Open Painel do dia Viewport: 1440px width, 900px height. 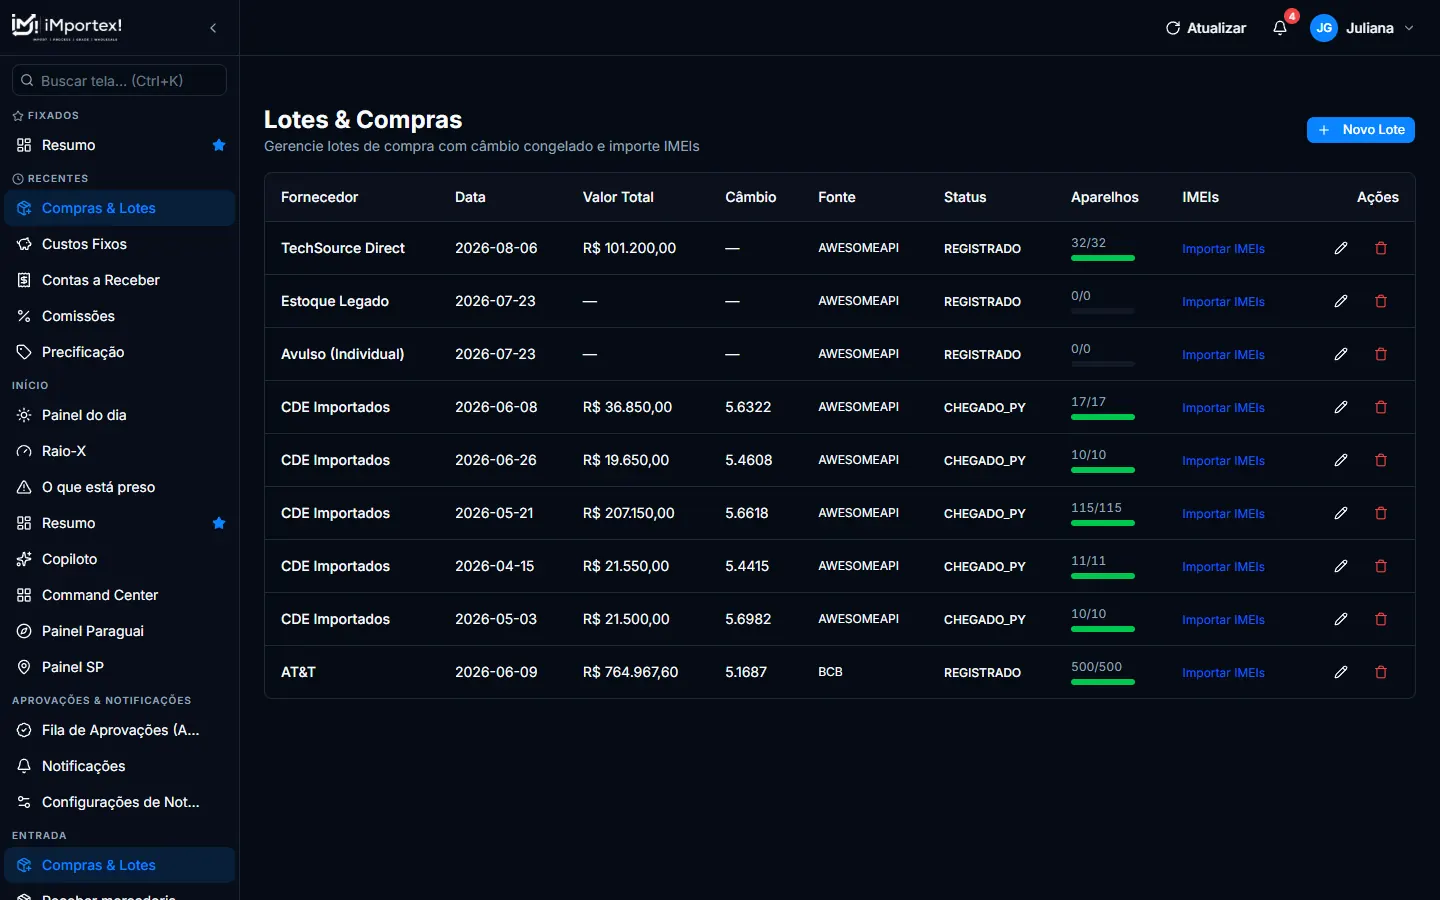pos(119,415)
